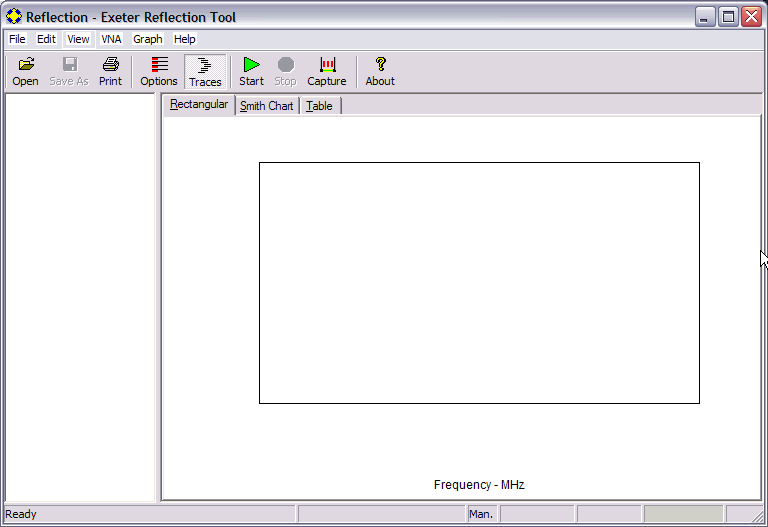768x527 pixels.
Task: Switch to the Smith Chart tab
Action: pos(266,106)
